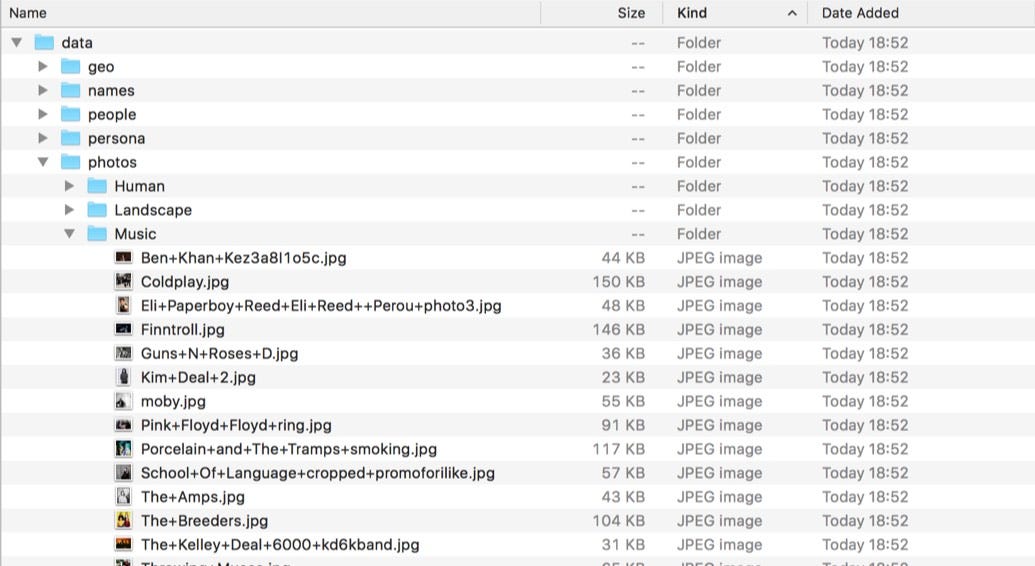Click the Guns+N+Roses+D.jpg thumbnail icon
1035x566 pixels.
pyautogui.click(x=123, y=353)
